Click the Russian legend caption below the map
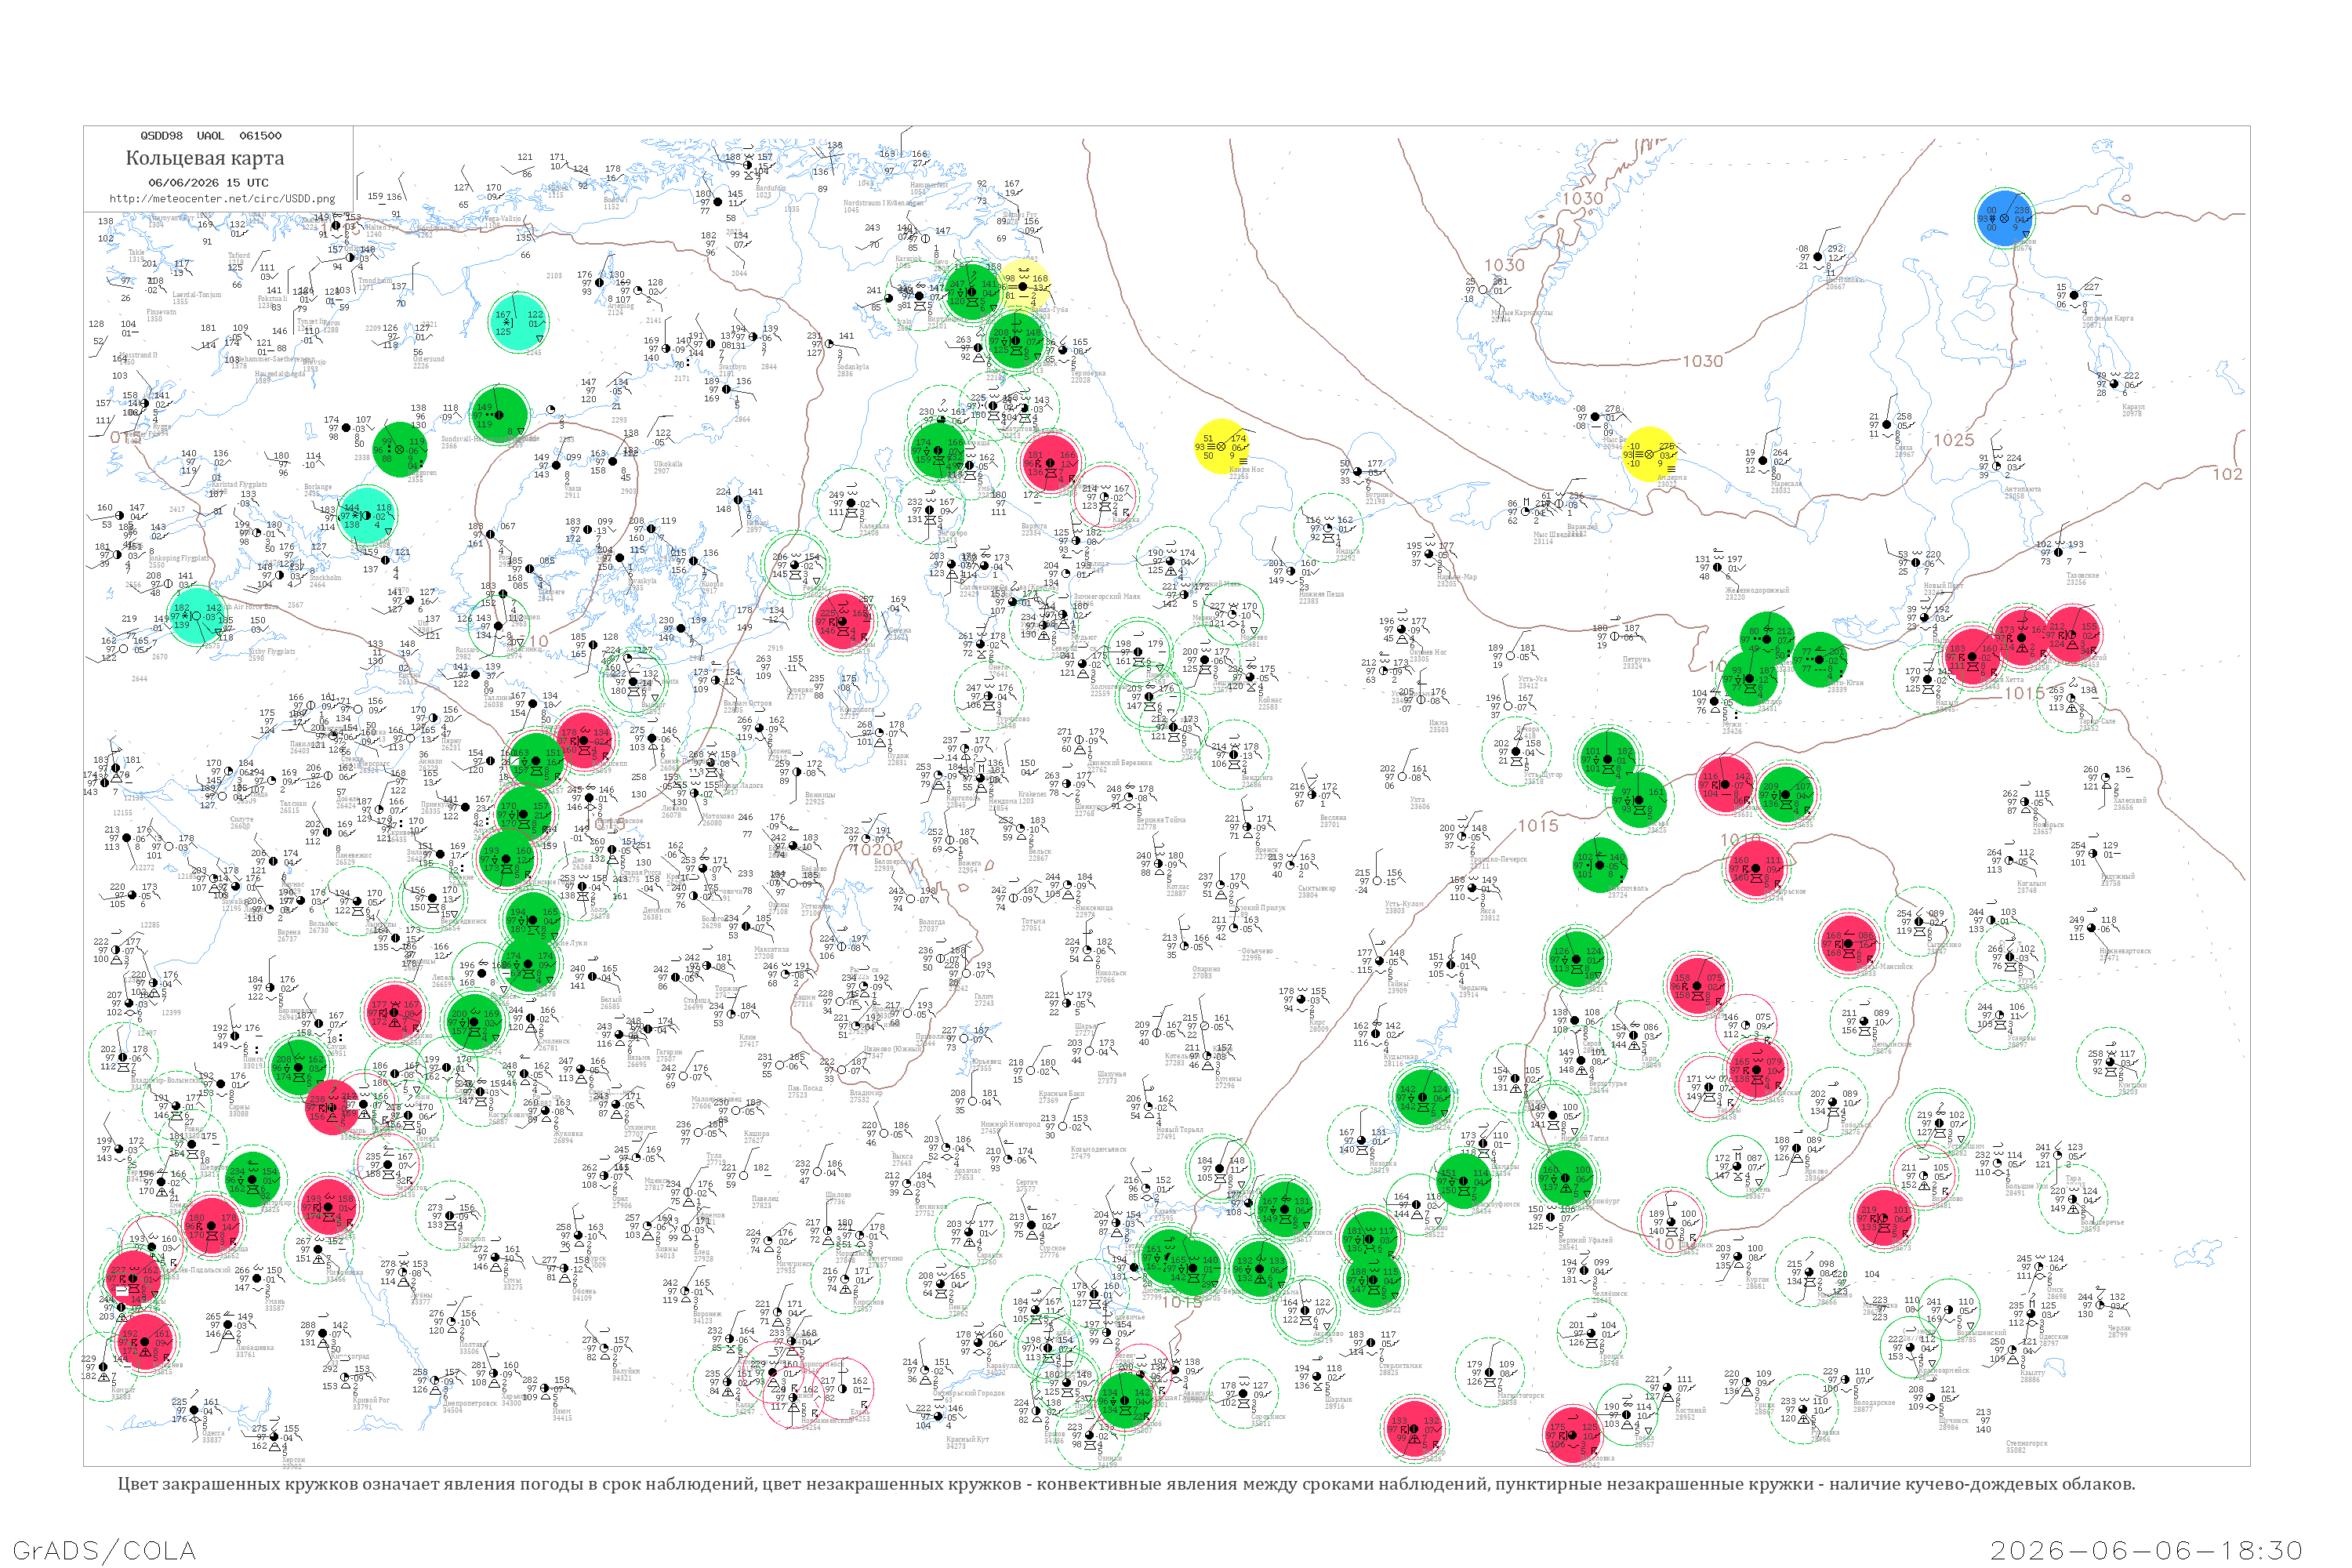 coord(1126,1484)
